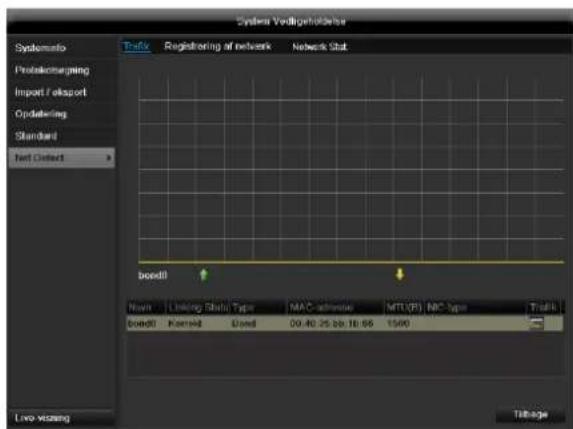Select bond0 name cell in table
This screenshot has width=573, height=429.
pos(142,323)
